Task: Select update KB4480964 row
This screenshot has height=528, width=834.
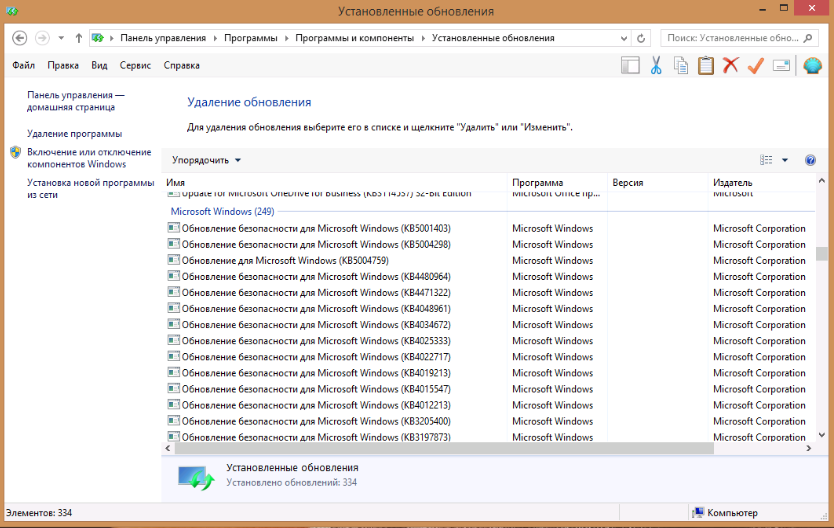Action: 488,276
